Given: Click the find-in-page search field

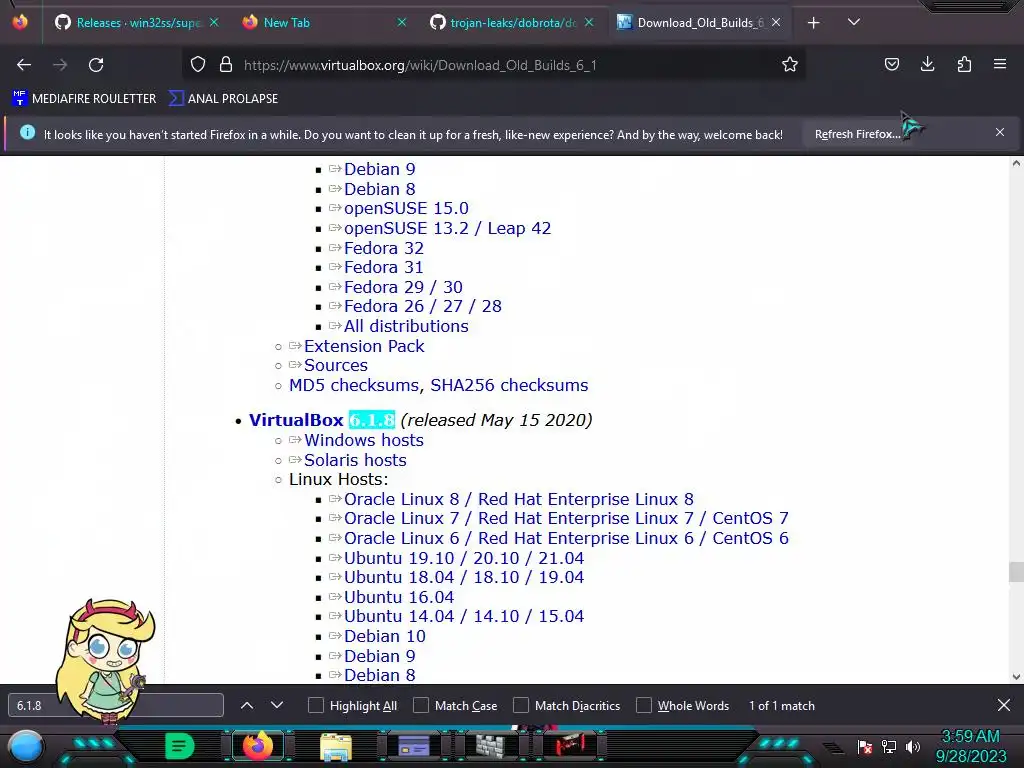Looking at the screenshot, I should point(116,705).
